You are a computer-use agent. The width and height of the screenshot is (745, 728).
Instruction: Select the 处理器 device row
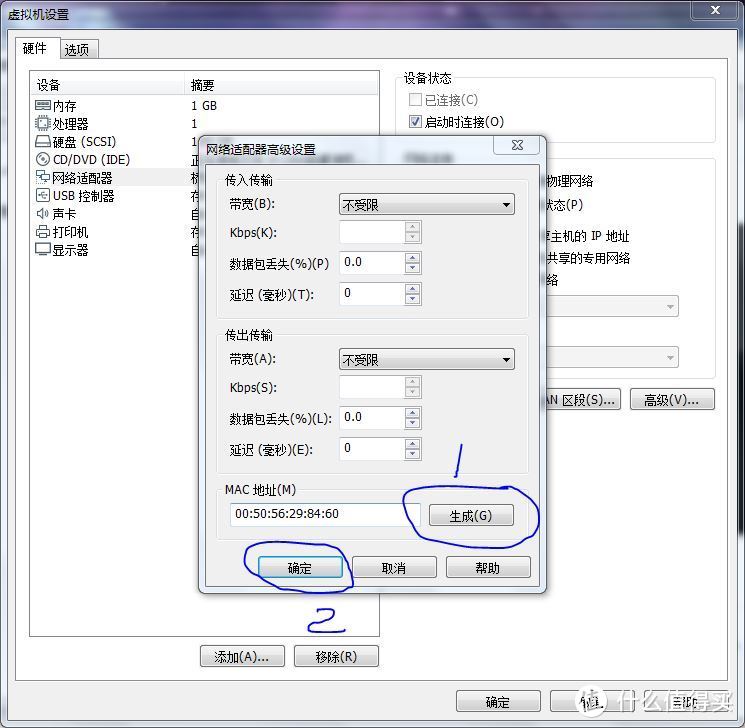pos(204,124)
